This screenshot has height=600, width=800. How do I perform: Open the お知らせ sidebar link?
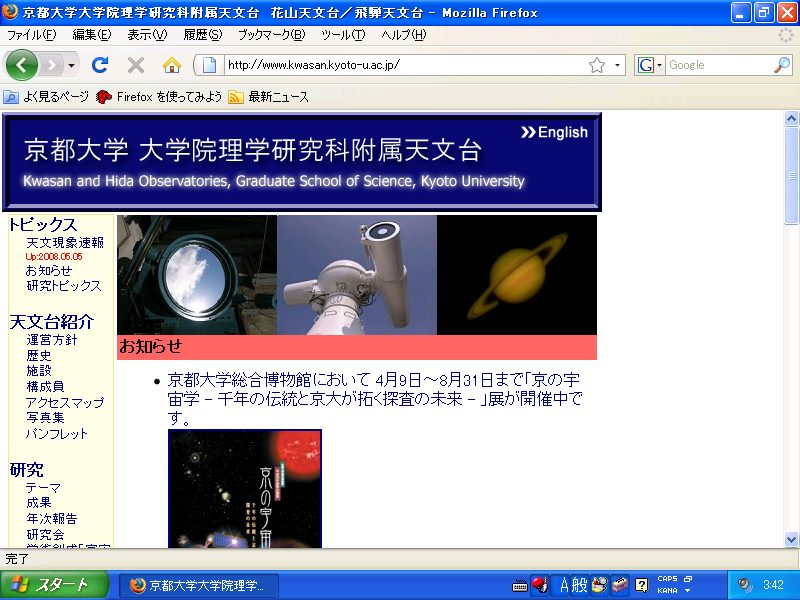pyautogui.click(x=48, y=270)
